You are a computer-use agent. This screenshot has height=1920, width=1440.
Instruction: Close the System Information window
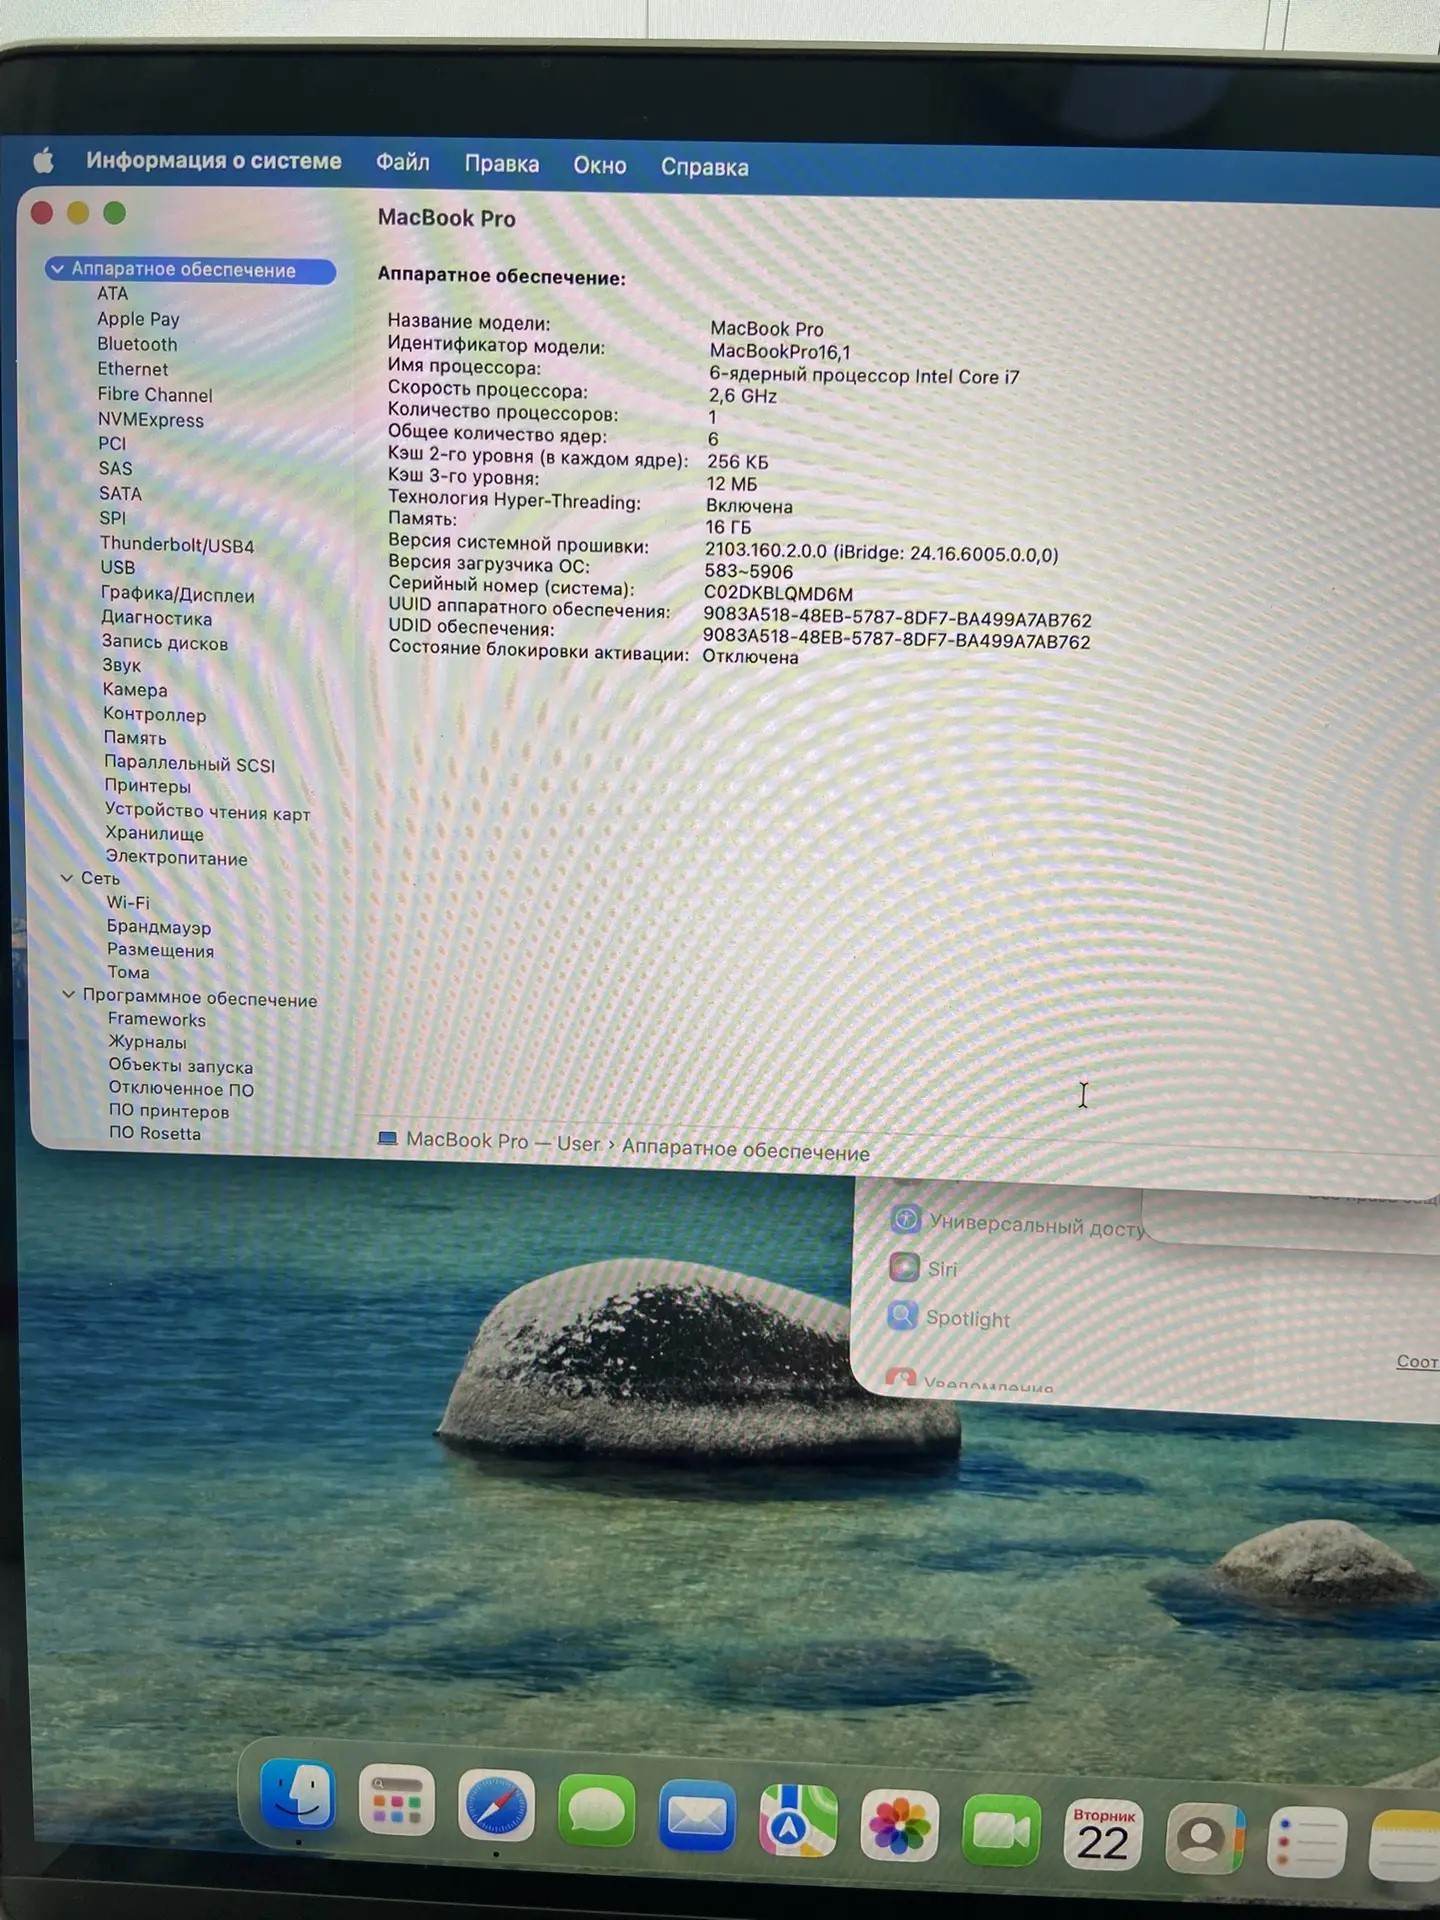coord(42,212)
